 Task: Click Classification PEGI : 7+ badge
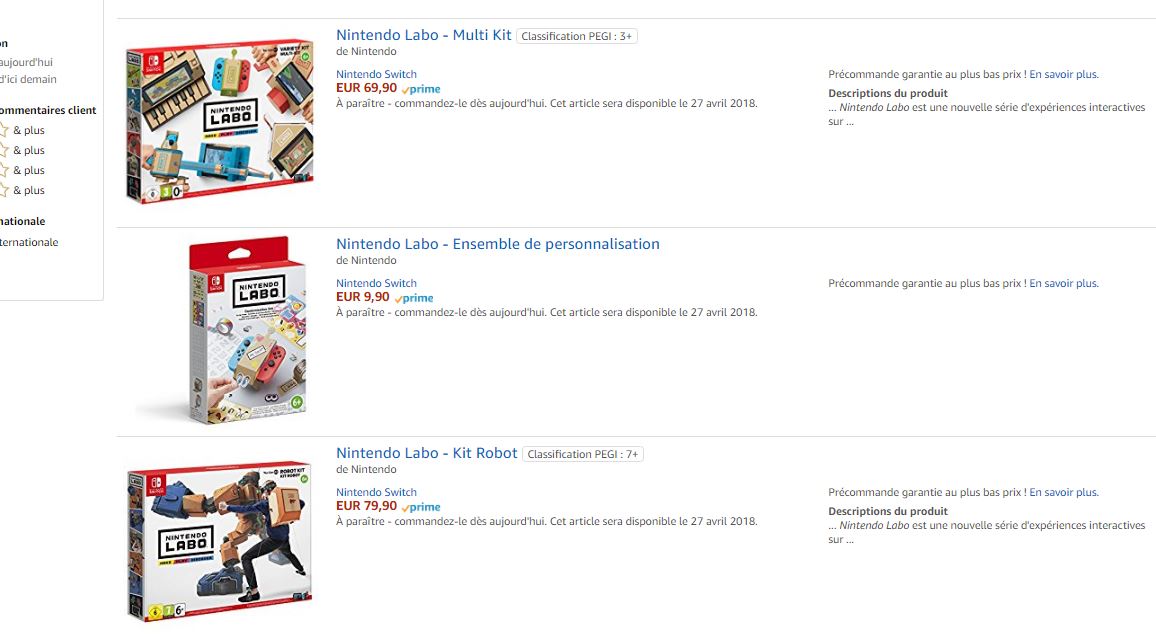[582, 454]
